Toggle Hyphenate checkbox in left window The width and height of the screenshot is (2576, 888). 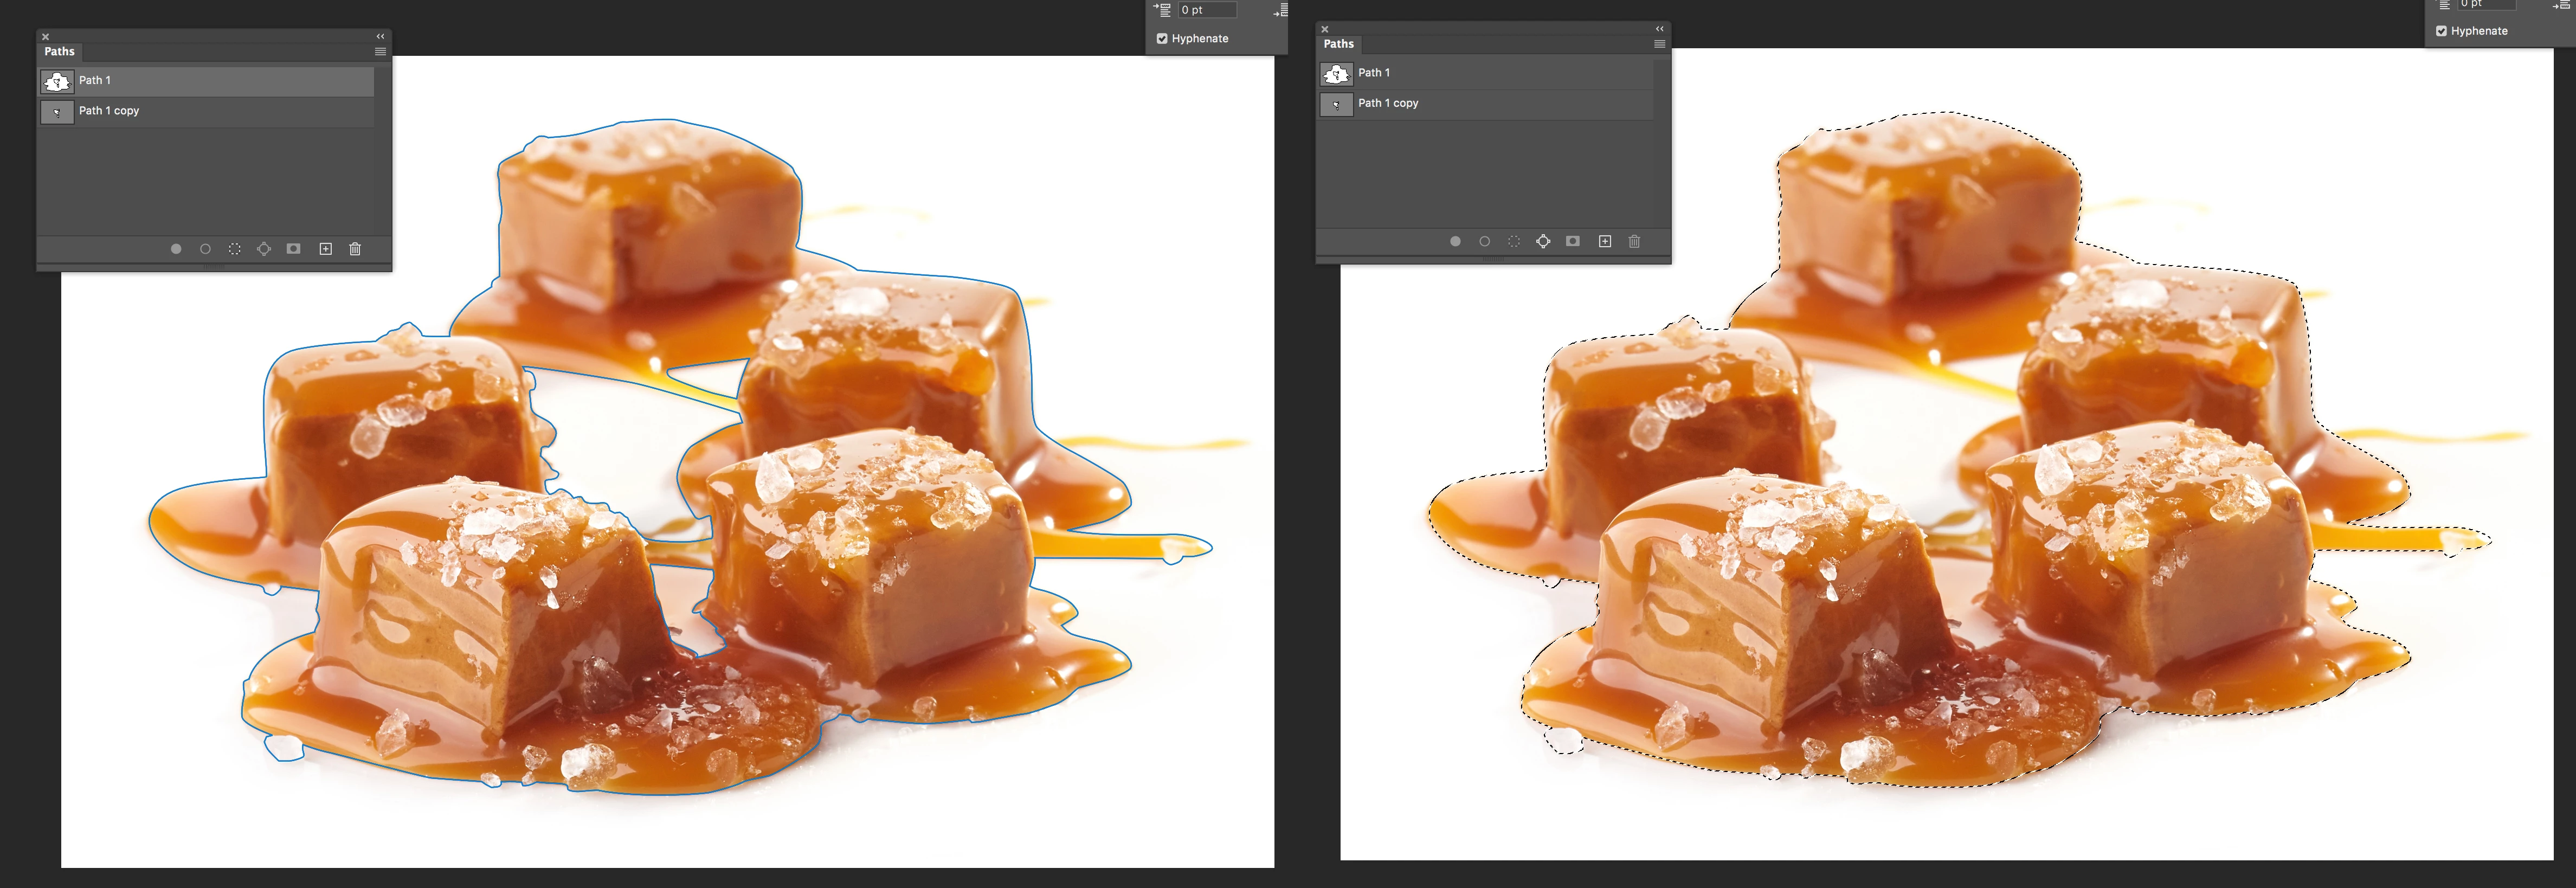[x=1162, y=39]
